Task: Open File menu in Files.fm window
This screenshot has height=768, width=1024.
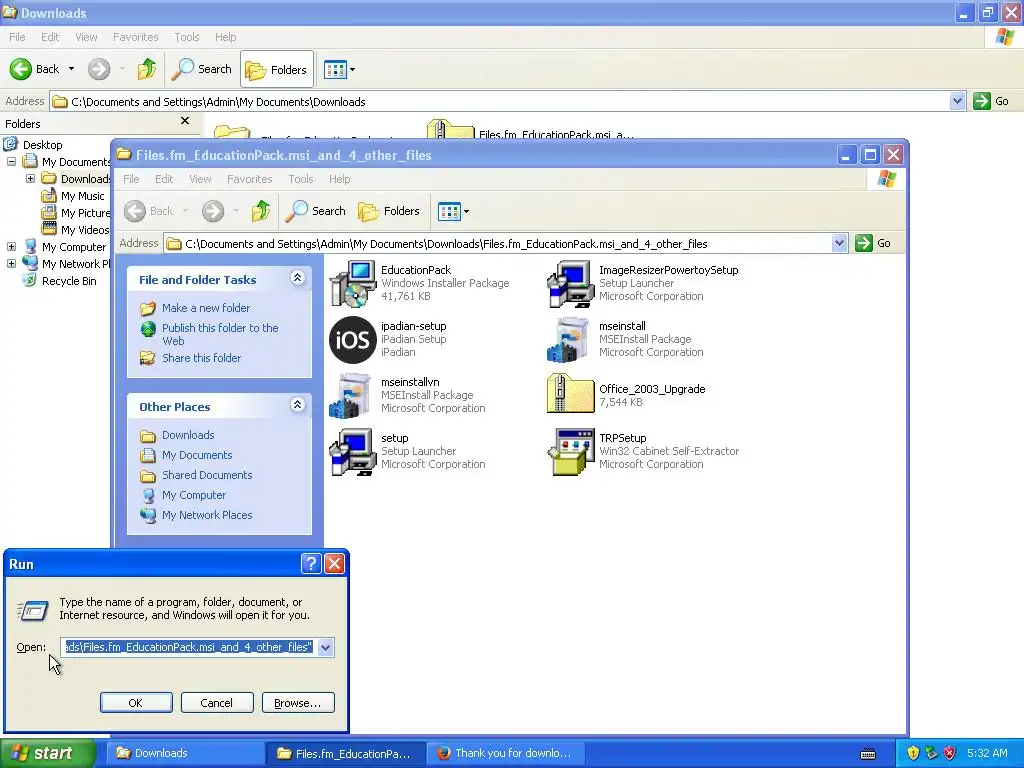Action: click(131, 179)
